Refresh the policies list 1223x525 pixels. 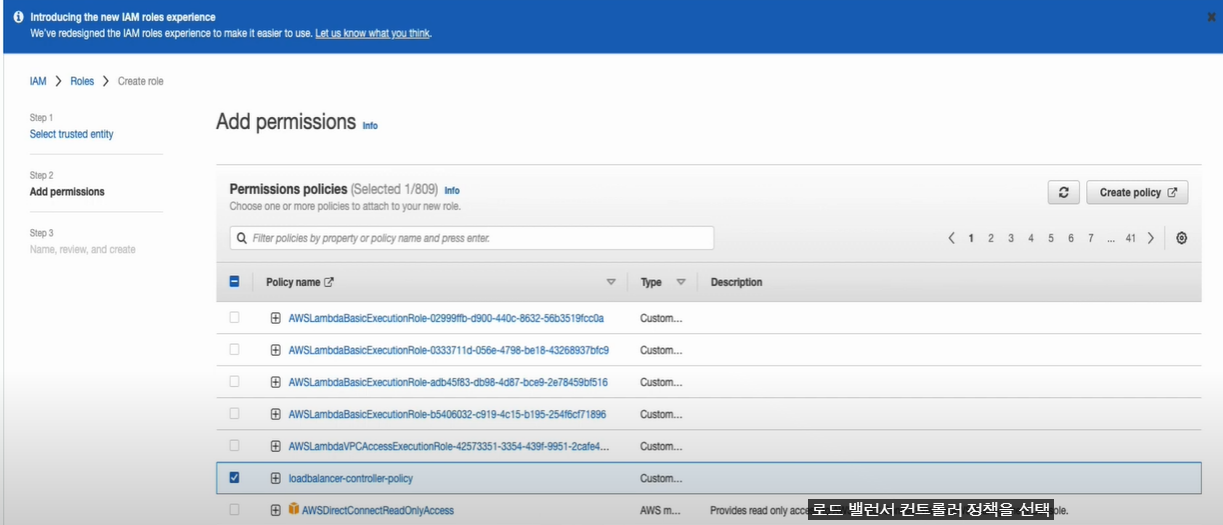(1064, 192)
